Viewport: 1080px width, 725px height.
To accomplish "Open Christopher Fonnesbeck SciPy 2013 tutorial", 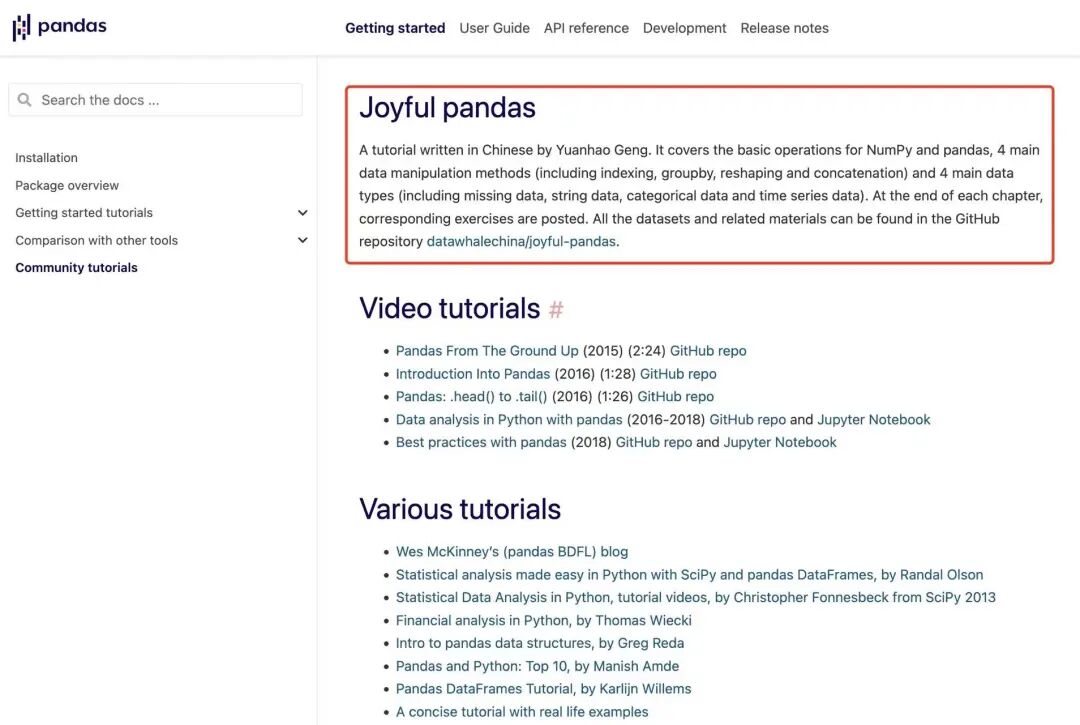I will point(696,598).
